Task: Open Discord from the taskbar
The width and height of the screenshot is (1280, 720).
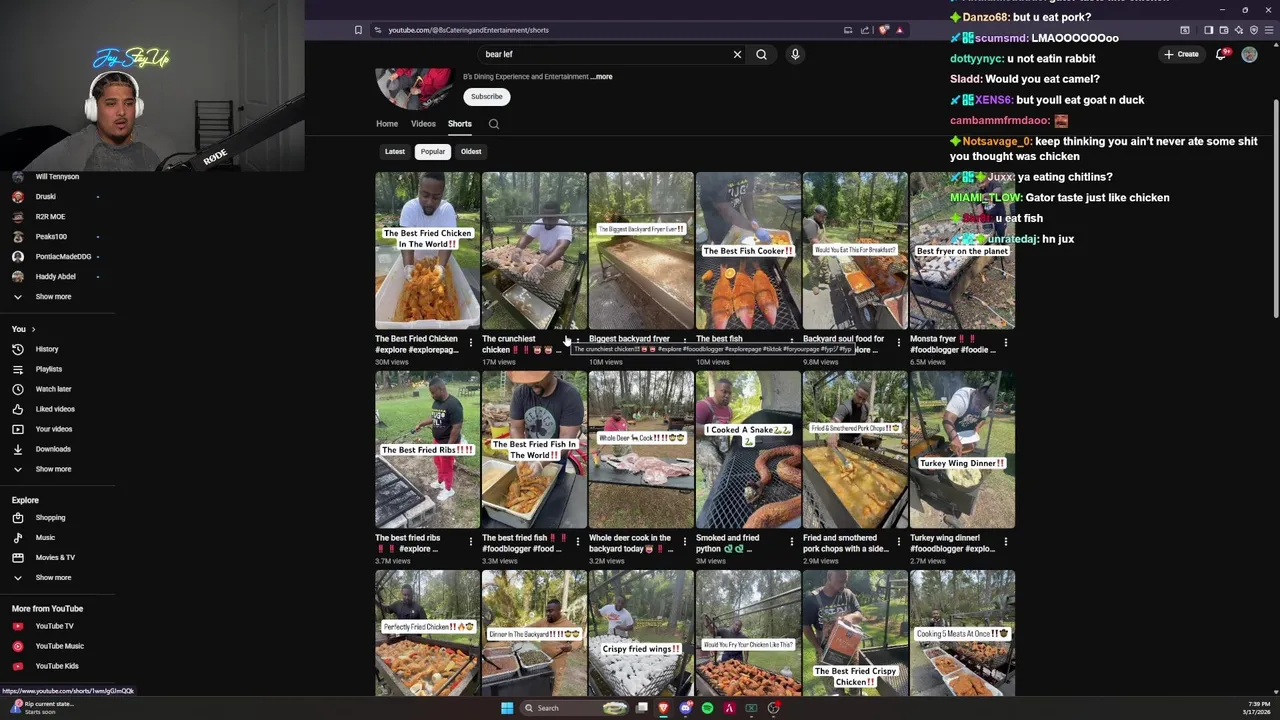Action: [685, 708]
